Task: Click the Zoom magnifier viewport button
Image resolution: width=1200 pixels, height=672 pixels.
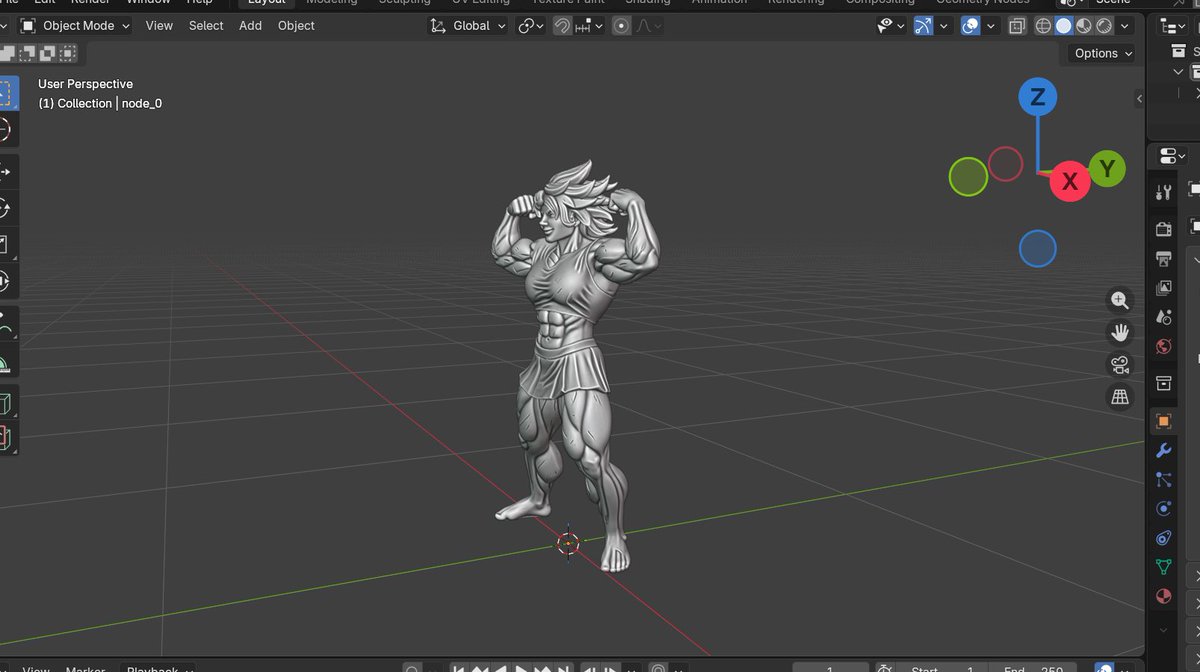Action: tap(1120, 300)
